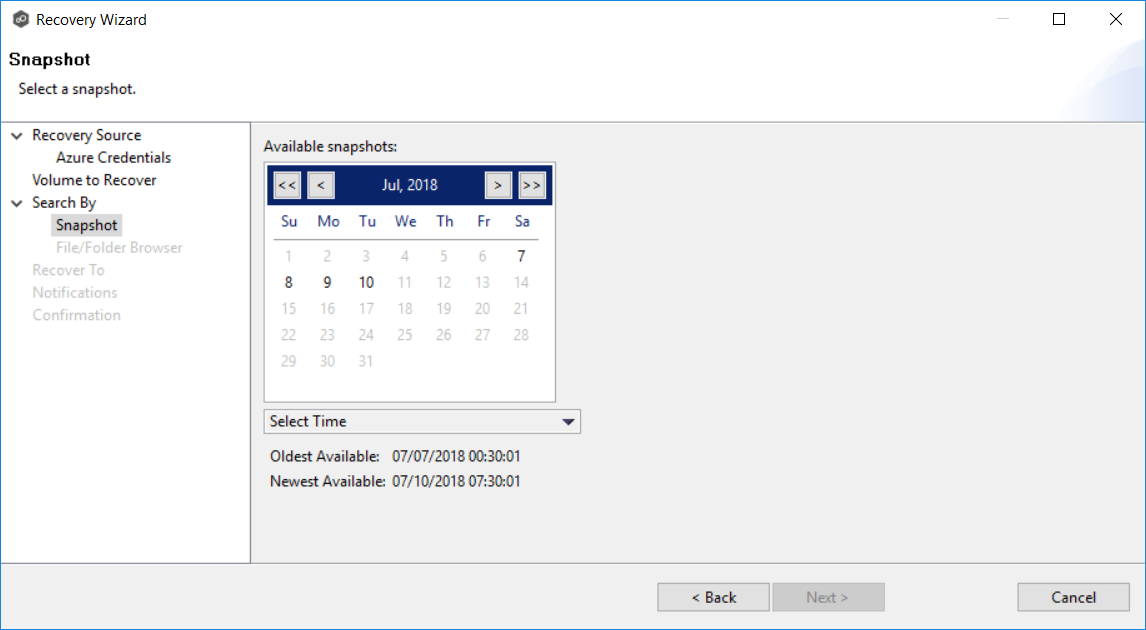The height and width of the screenshot is (630, 1146).
Task: Choose July 8 snapshot date
Action: pos(288,282)
